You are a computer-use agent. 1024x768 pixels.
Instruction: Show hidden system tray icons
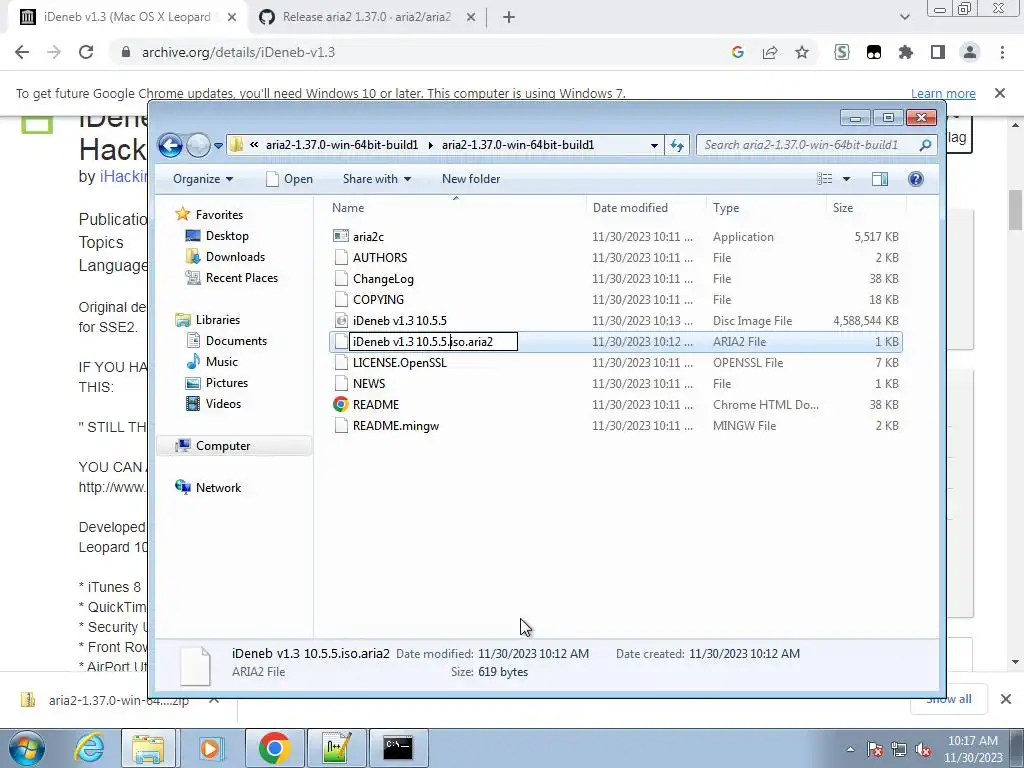pyautogui.click(x=850, y=750)
